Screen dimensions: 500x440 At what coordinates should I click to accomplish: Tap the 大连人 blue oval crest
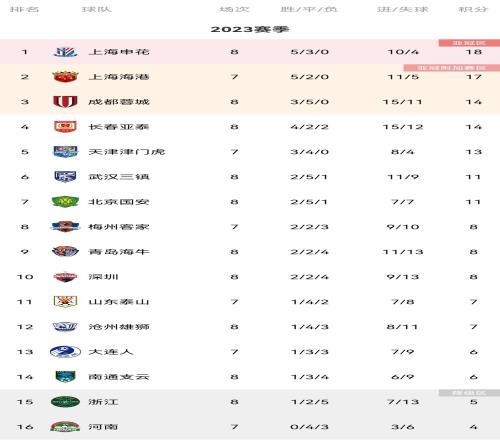(x=65, y=352)
